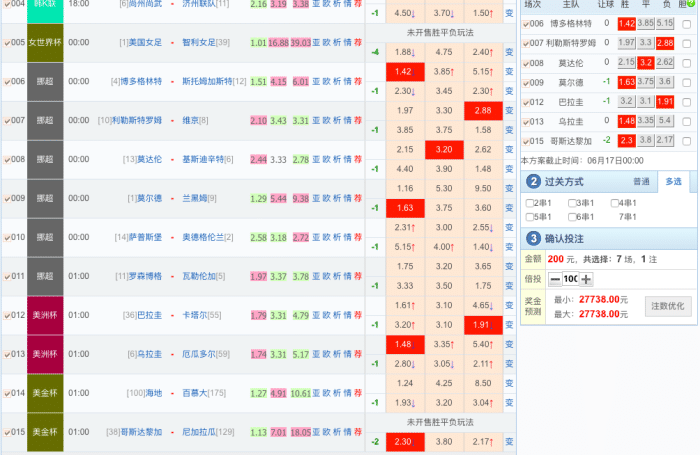The image size is (700, 455).
Task: Switch to 多选 pass mode tab
Action: [673, 182]
